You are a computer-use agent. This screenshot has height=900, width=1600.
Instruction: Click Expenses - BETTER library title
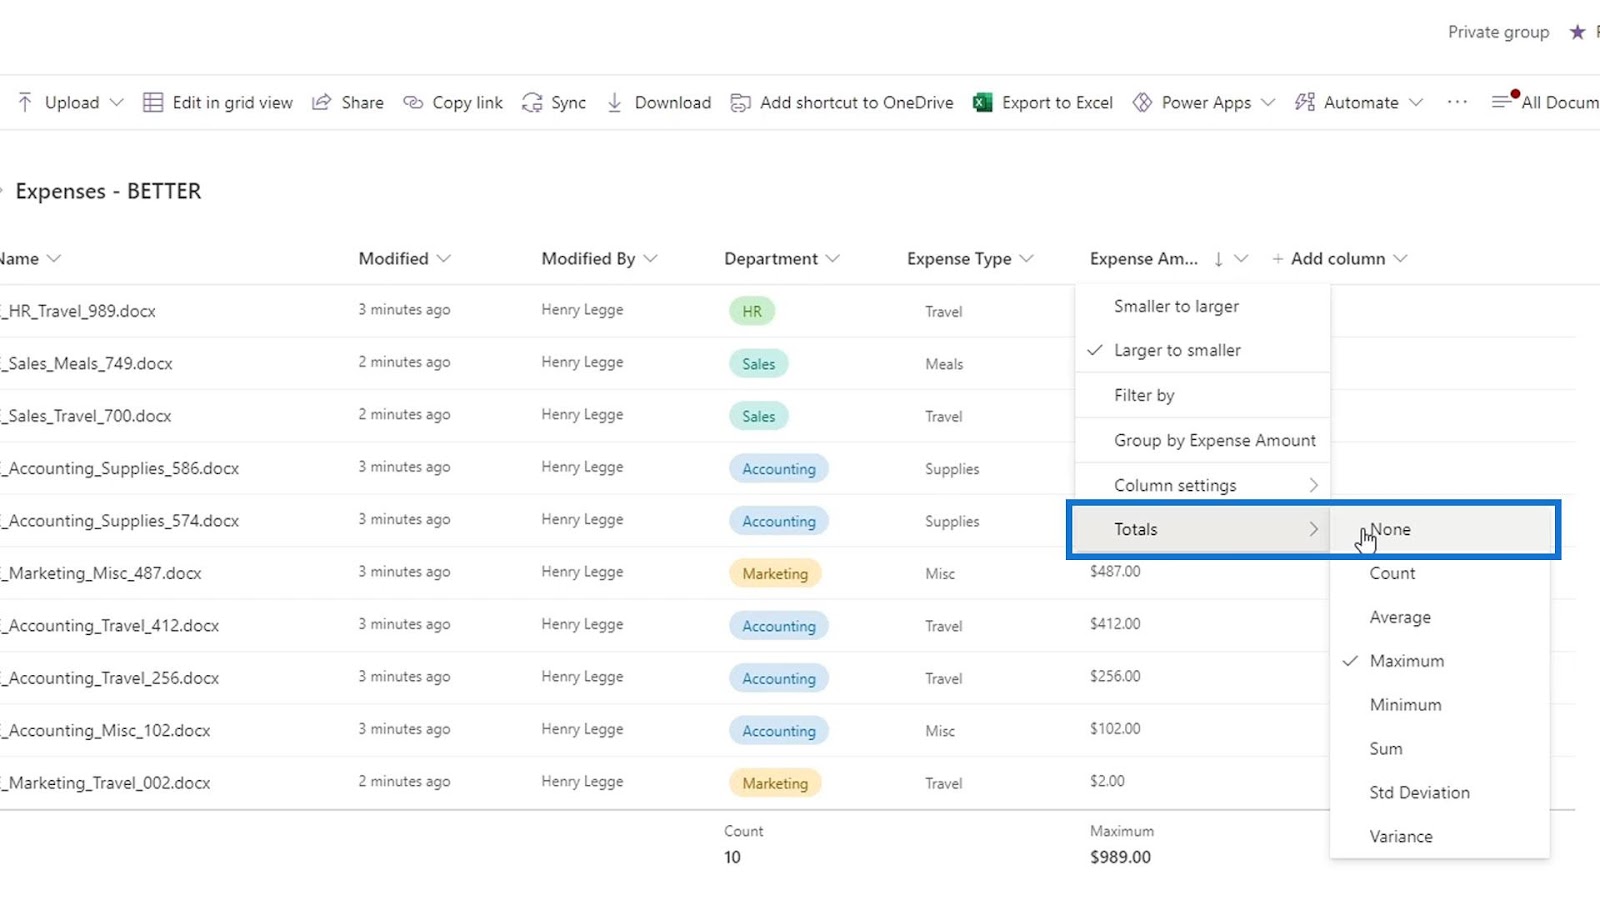(x=108, y=191)
